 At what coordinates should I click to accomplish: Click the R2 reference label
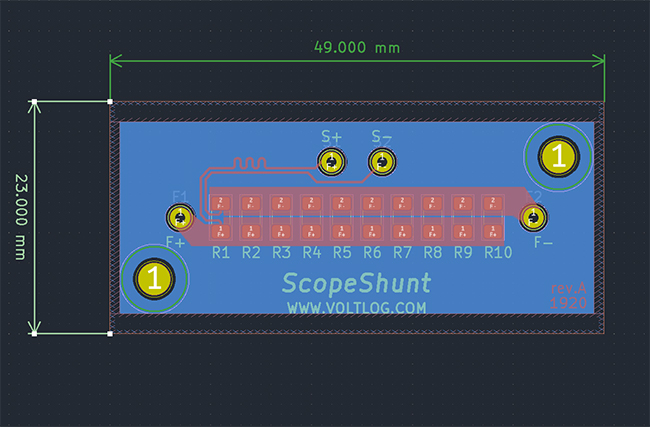pyautogui.click(x=251, y=252)
